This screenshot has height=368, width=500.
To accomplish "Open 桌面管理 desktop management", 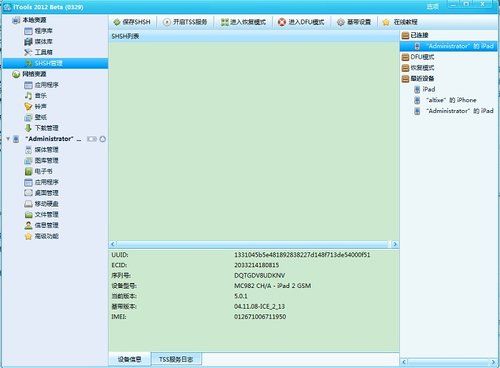I will click(x=41, y=193).
